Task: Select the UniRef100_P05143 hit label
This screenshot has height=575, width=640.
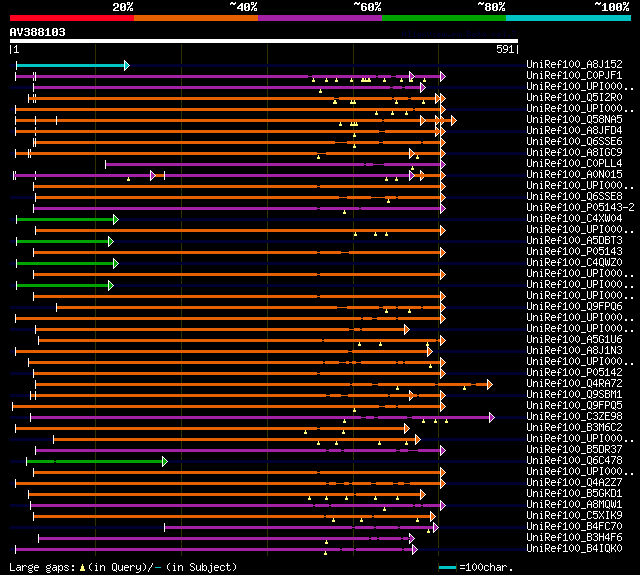Action: pos(574,251)
